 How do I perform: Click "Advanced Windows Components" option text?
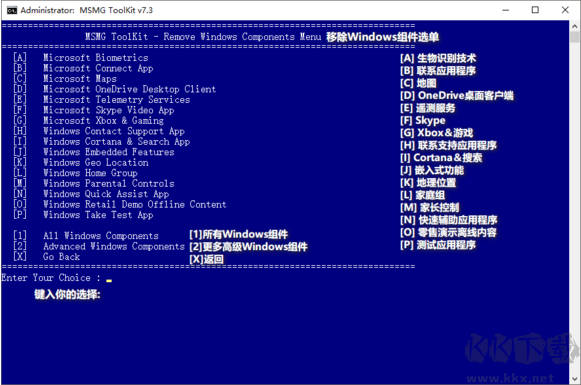click(x=114, y=246)
